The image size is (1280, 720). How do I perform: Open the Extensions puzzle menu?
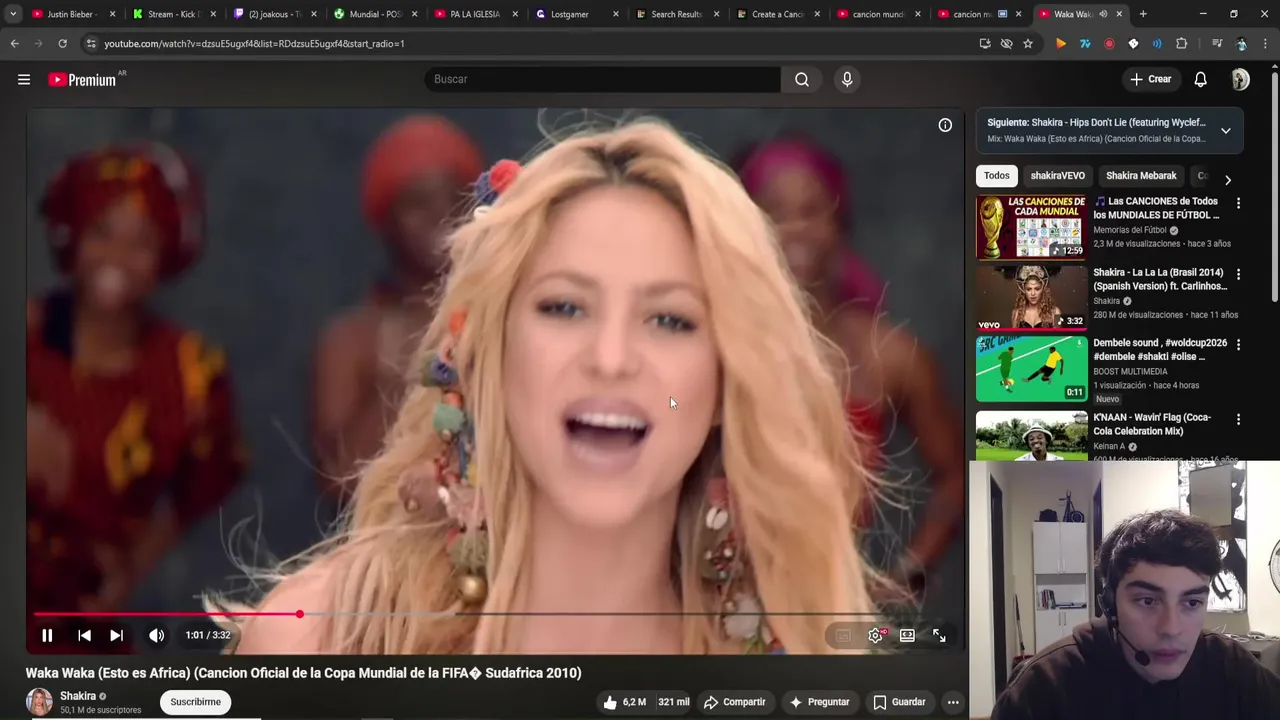[1181, 44]
